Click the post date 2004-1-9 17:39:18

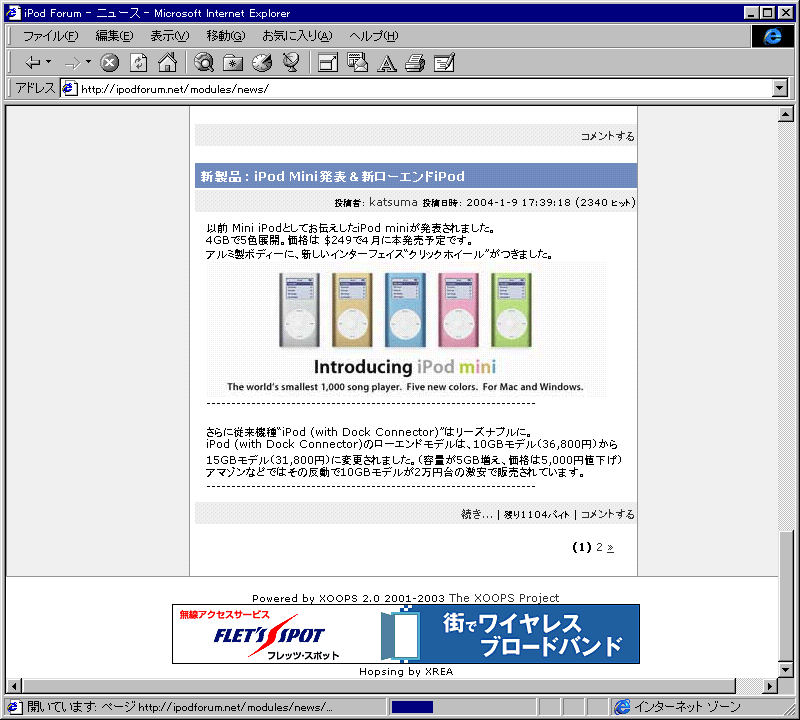[x=518, y=202]
